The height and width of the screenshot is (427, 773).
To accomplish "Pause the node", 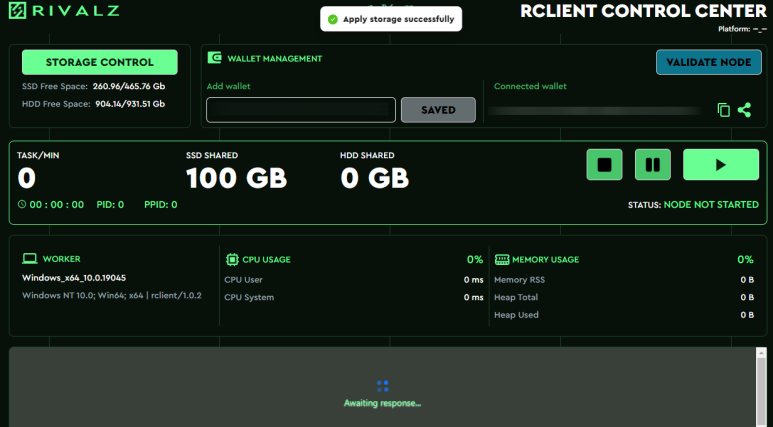I will pos(653,164).
